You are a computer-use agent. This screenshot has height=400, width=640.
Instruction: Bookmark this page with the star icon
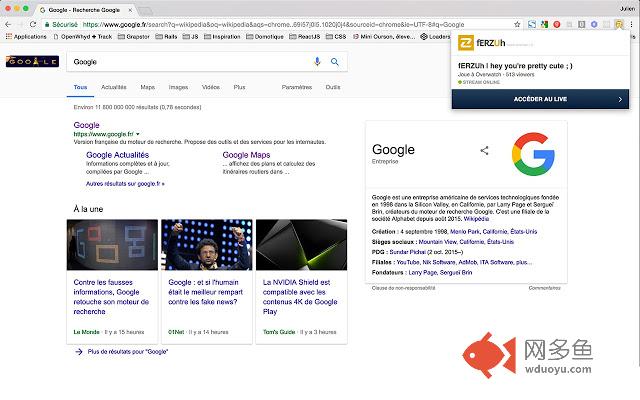coord(517,24)
